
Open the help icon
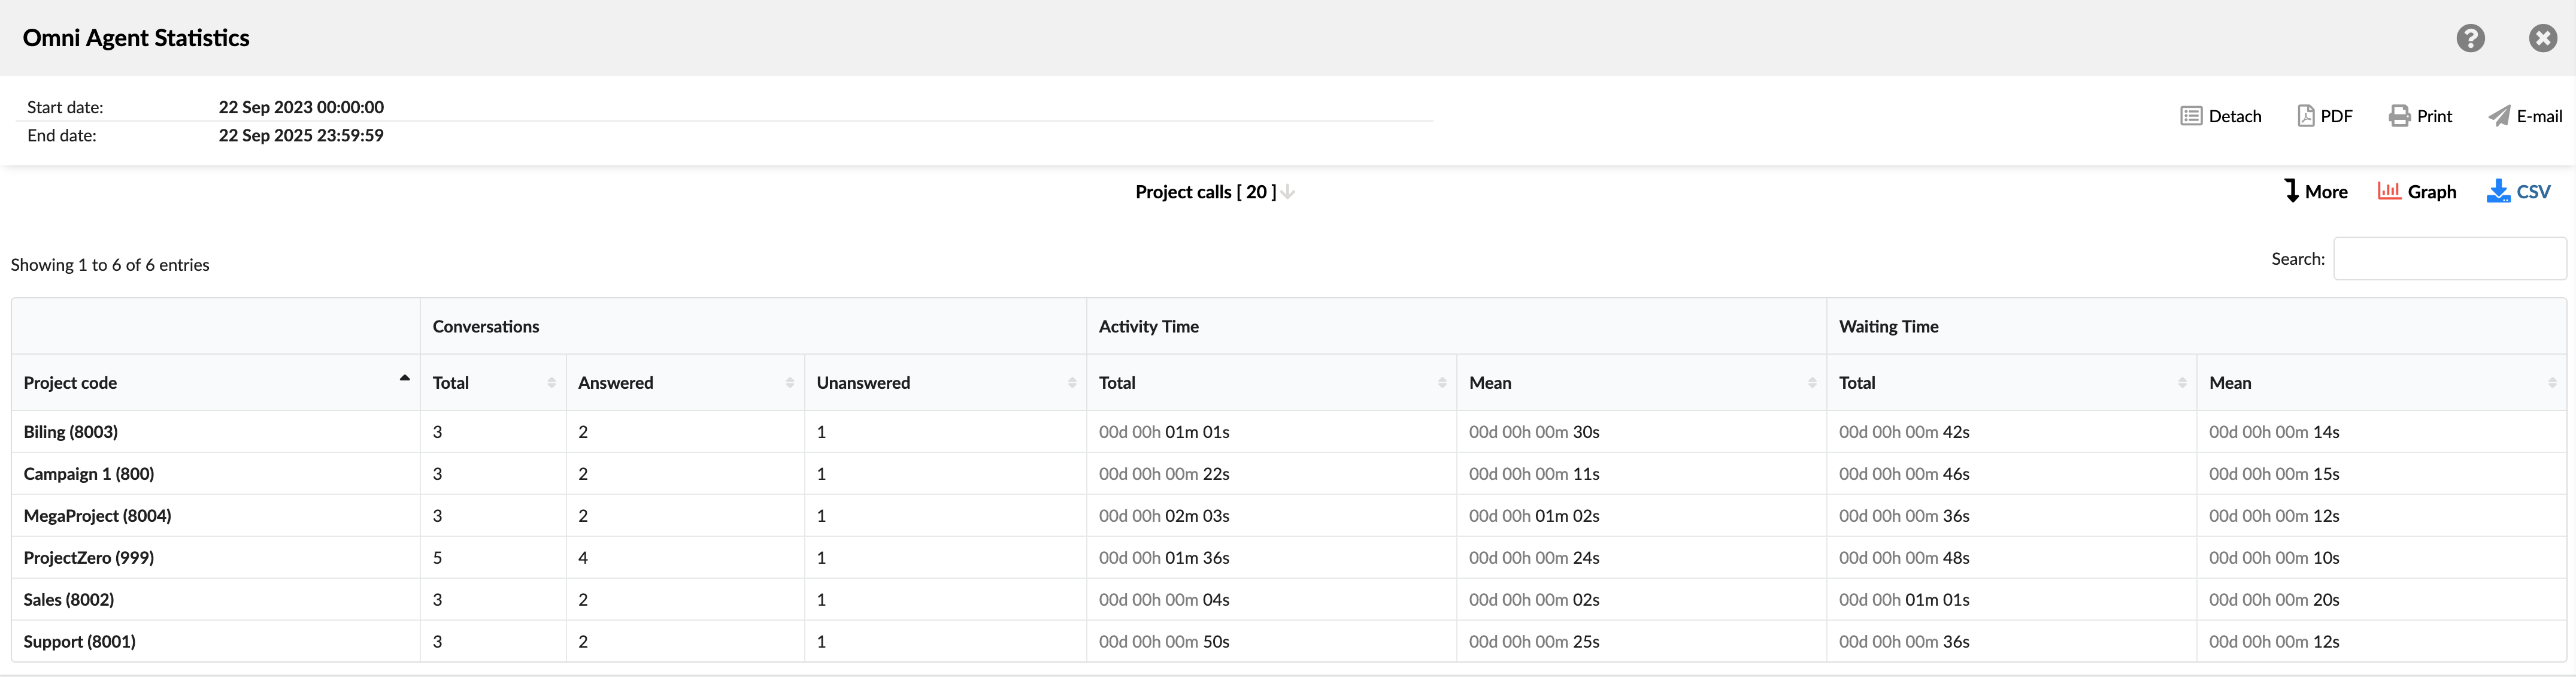pyautogui.click(x=2470, y=38)
